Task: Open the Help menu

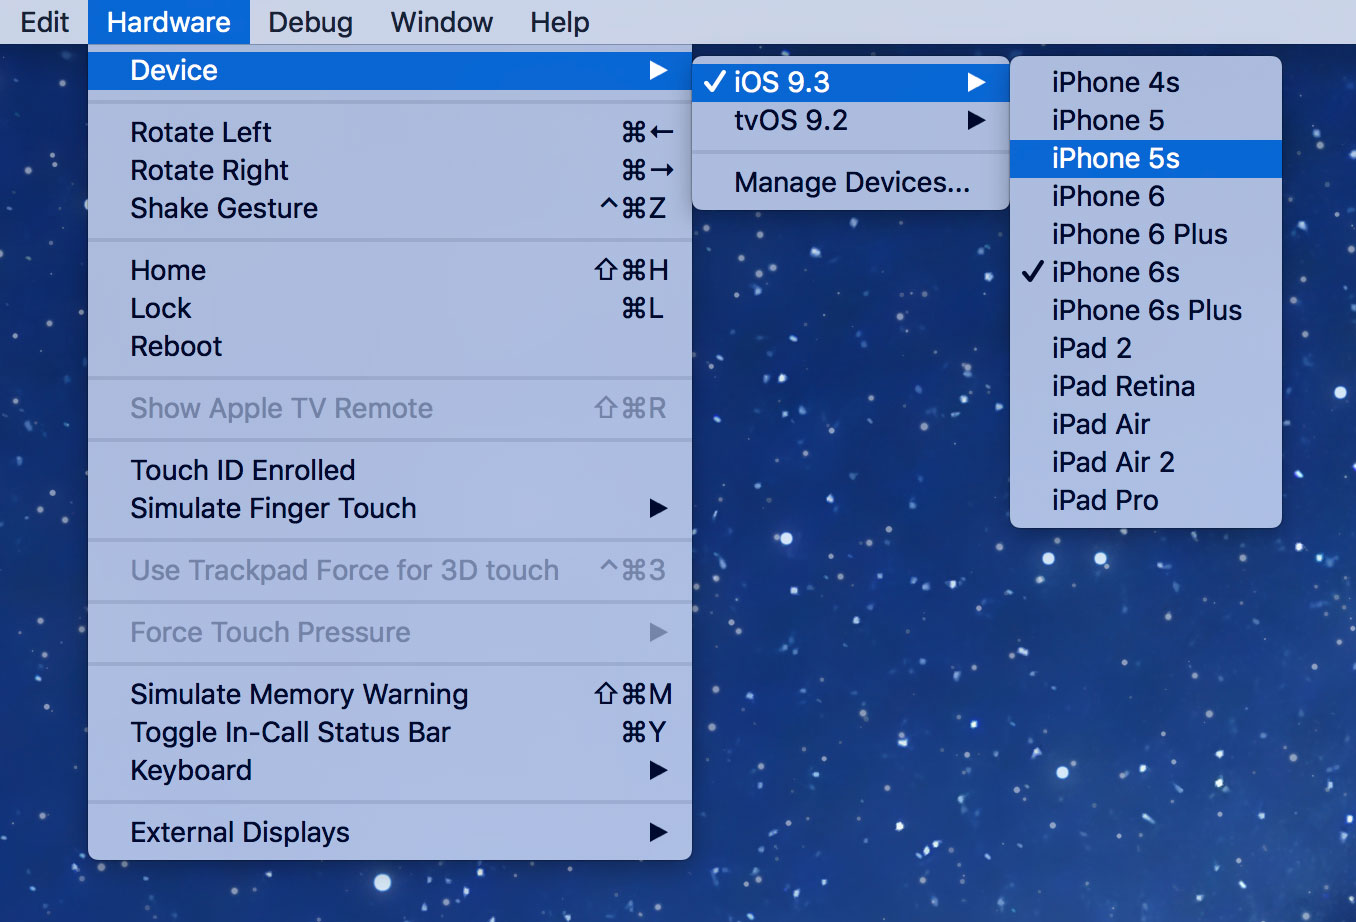Action: tap(559, 22)
